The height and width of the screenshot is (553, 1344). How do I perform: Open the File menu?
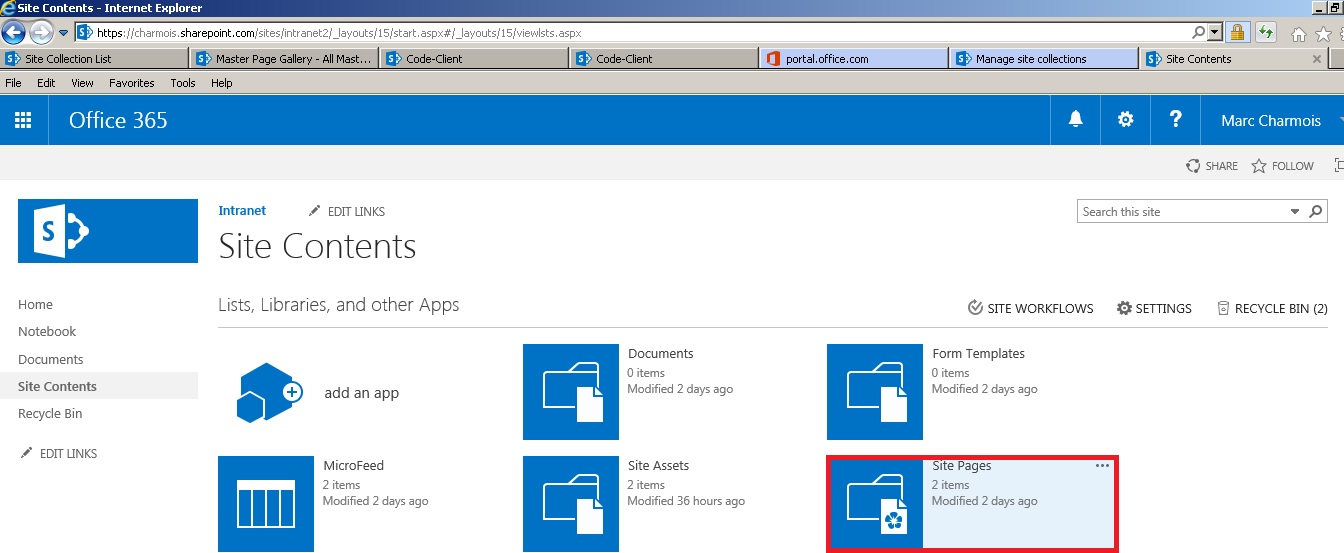point(13,83)
